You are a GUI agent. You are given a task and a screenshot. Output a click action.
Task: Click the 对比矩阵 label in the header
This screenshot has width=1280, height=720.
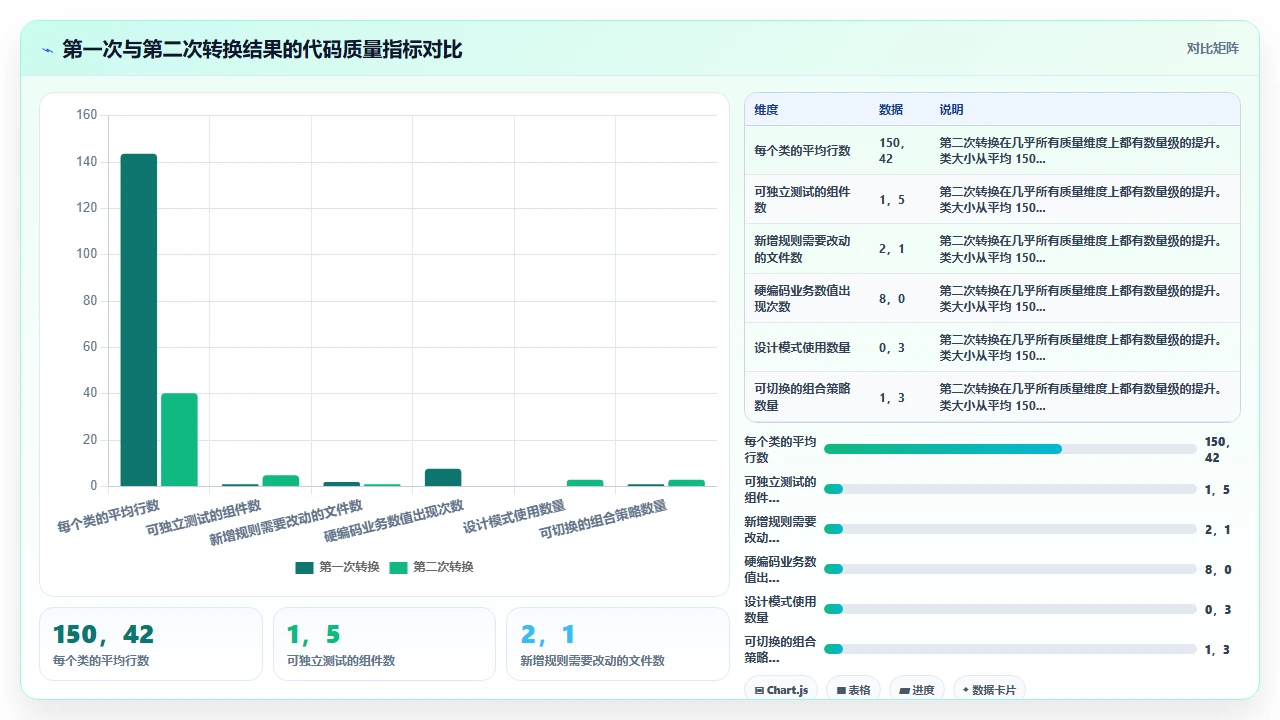click(x=1212, y=48)
